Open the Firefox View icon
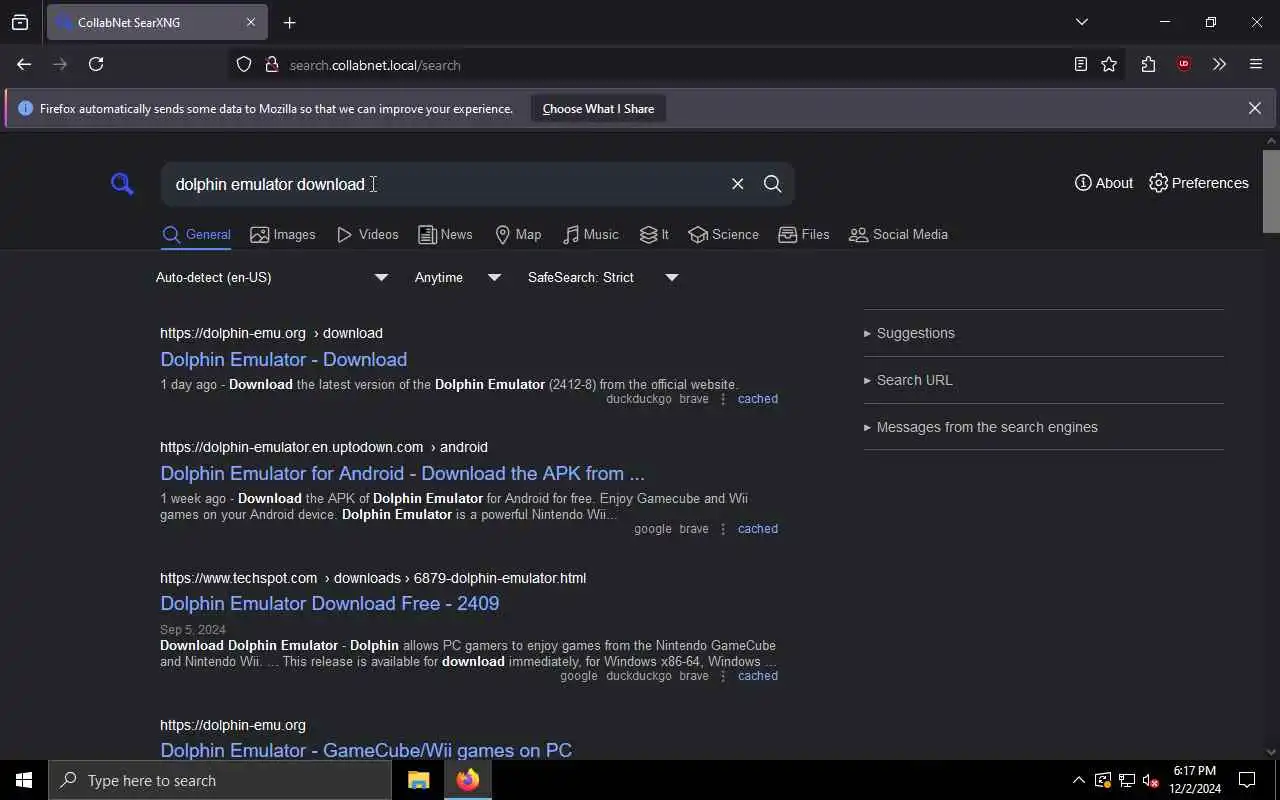1280x800 pixels. tap(20, 22)
